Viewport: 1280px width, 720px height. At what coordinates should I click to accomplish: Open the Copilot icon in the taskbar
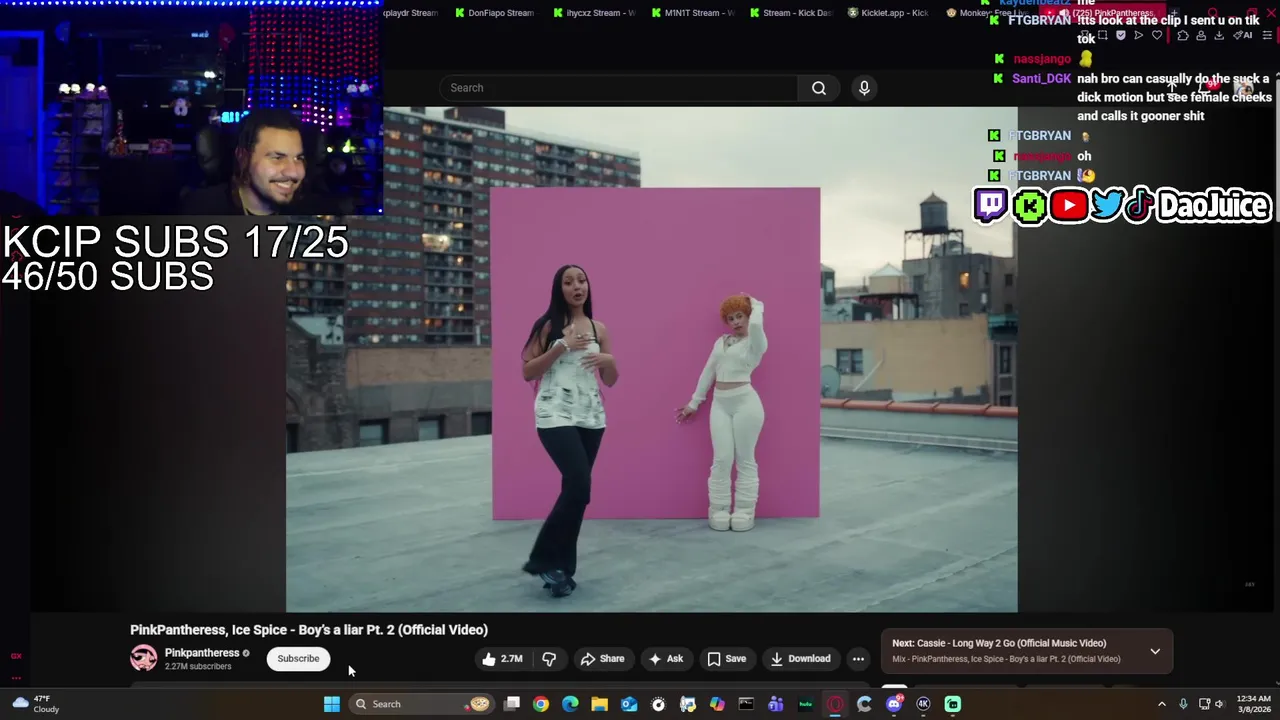(x=717, y=704)
